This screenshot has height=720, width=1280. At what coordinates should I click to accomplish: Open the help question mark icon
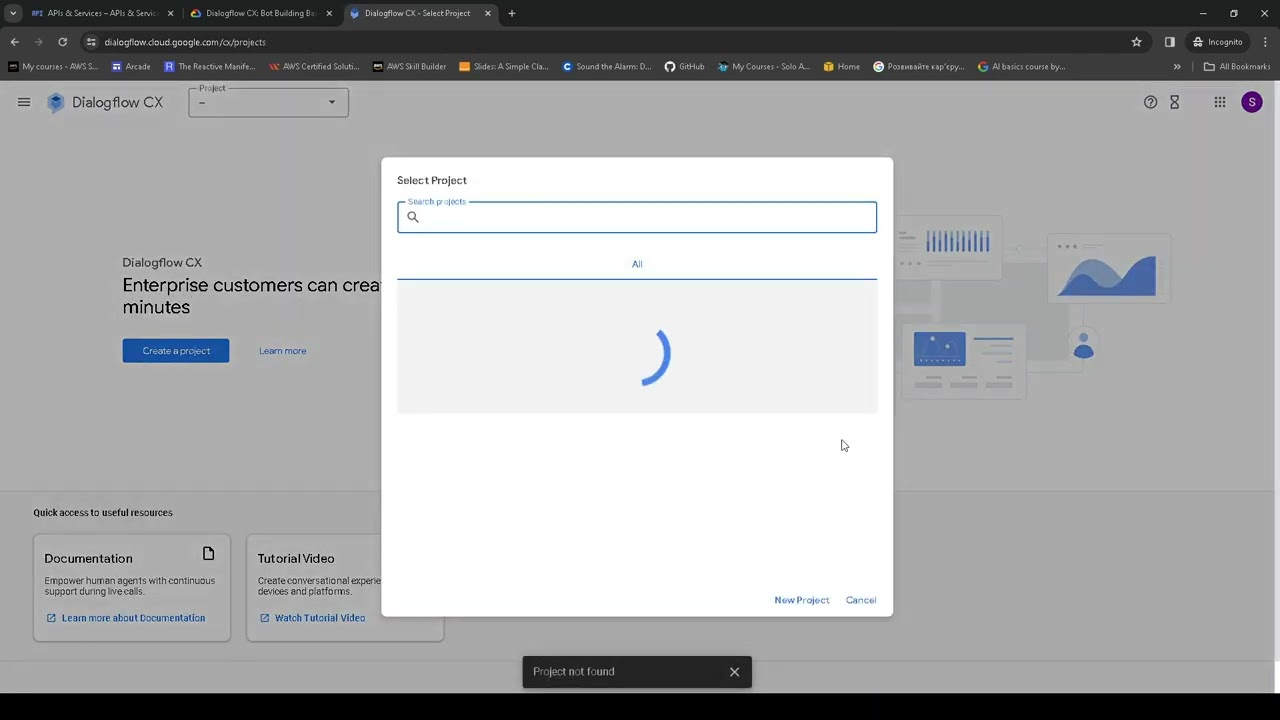(1150, 102)
